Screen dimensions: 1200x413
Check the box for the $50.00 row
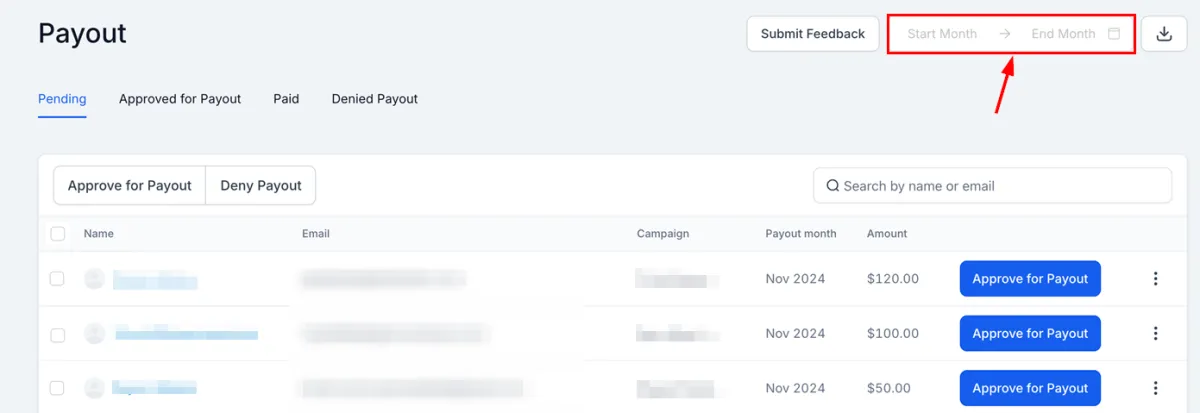tap(57, 388)
